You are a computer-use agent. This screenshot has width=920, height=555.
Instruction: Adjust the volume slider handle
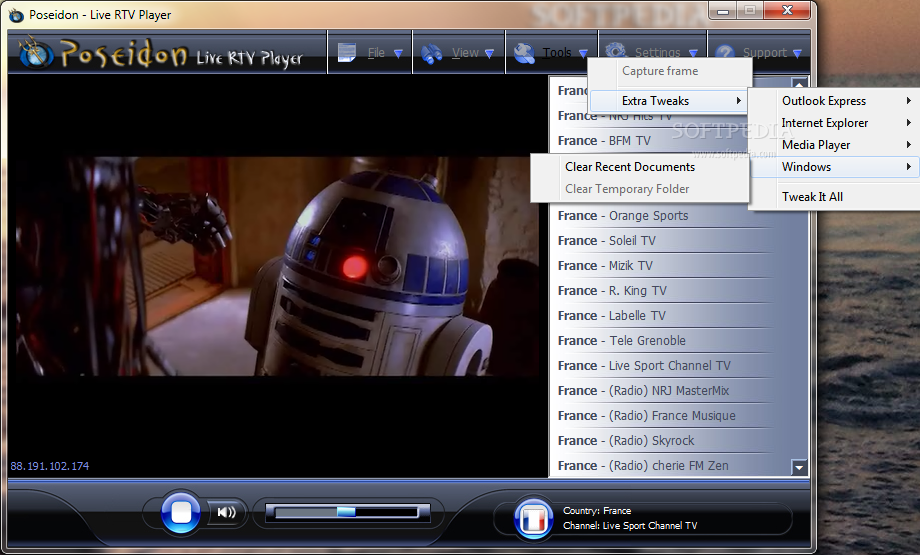(x=346, y=512)
